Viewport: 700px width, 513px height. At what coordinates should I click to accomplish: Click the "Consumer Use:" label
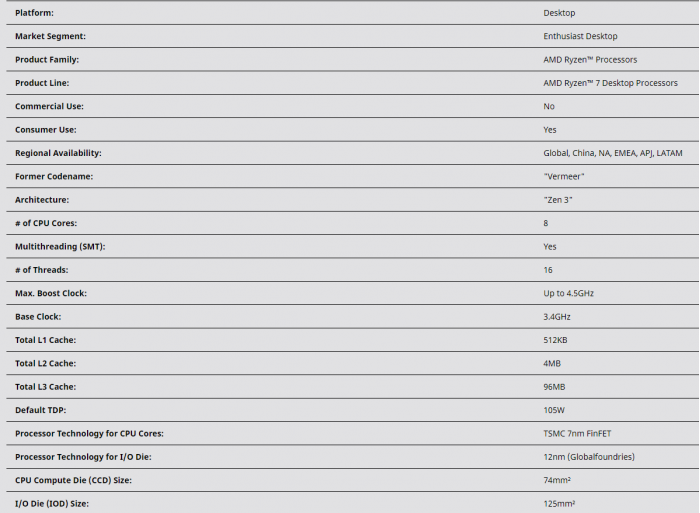click(x=45, y=130)
